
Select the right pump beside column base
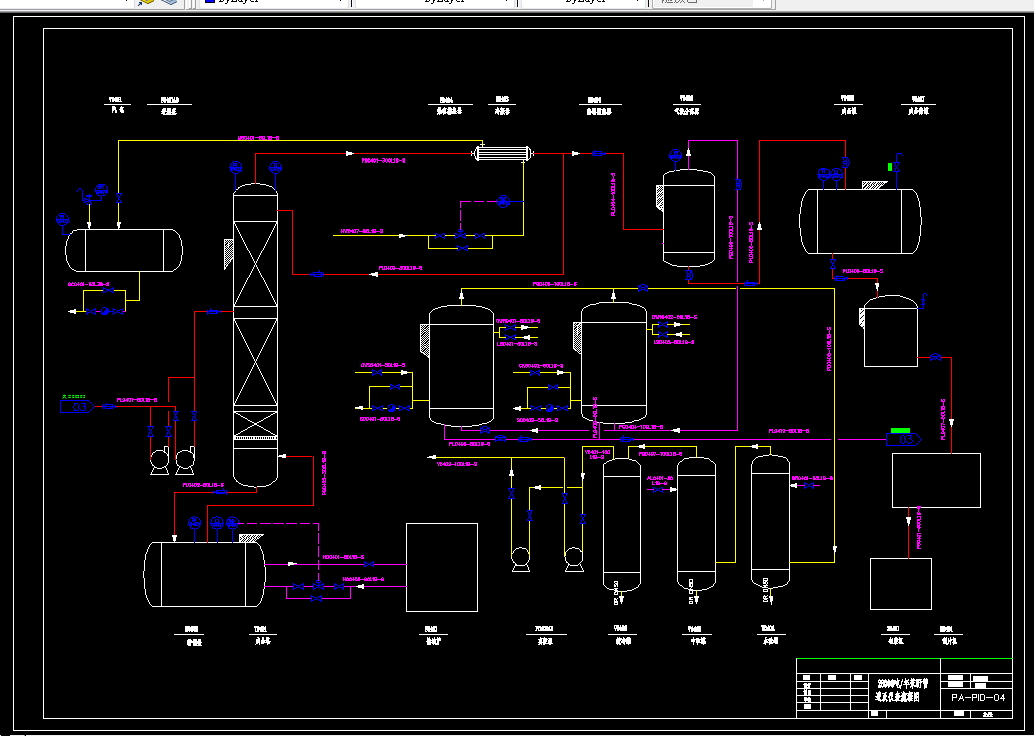click(x=185, y=460)
